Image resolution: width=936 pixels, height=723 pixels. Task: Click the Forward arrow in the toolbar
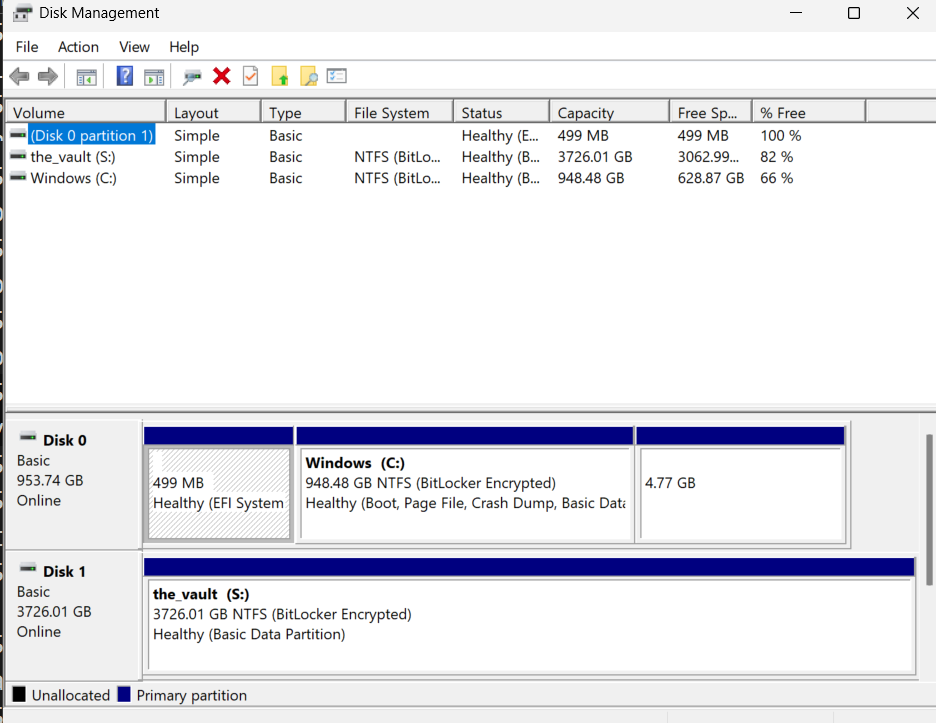(x=48, y=76)
